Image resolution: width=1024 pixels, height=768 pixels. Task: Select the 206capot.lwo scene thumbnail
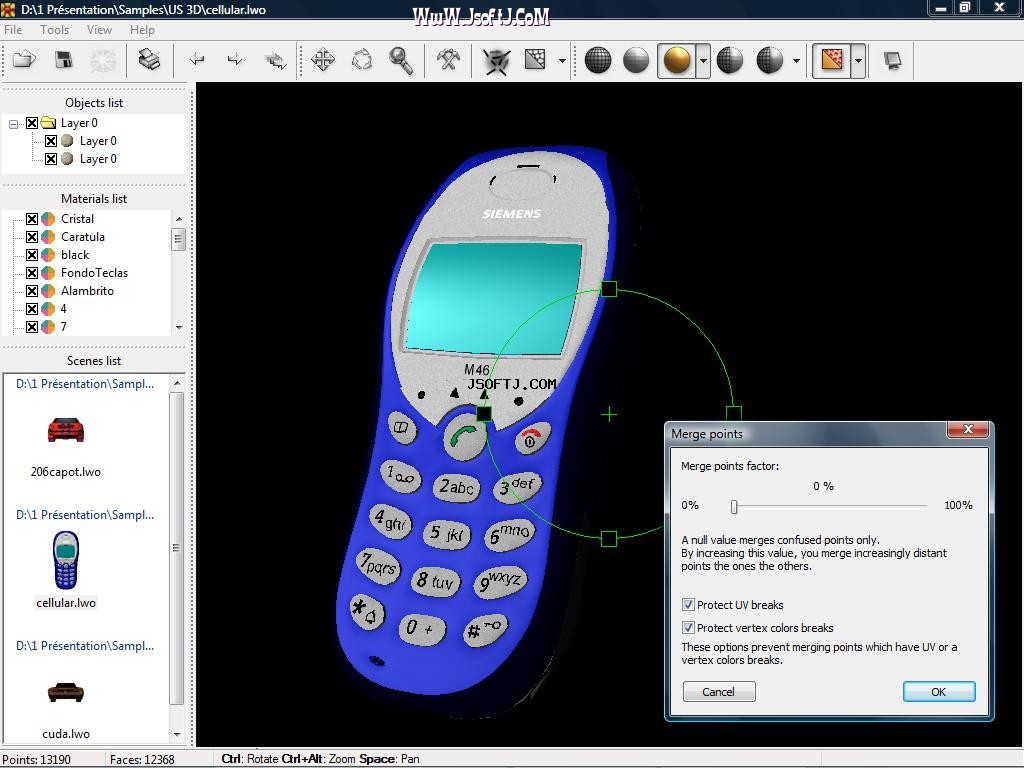[65, 431]
